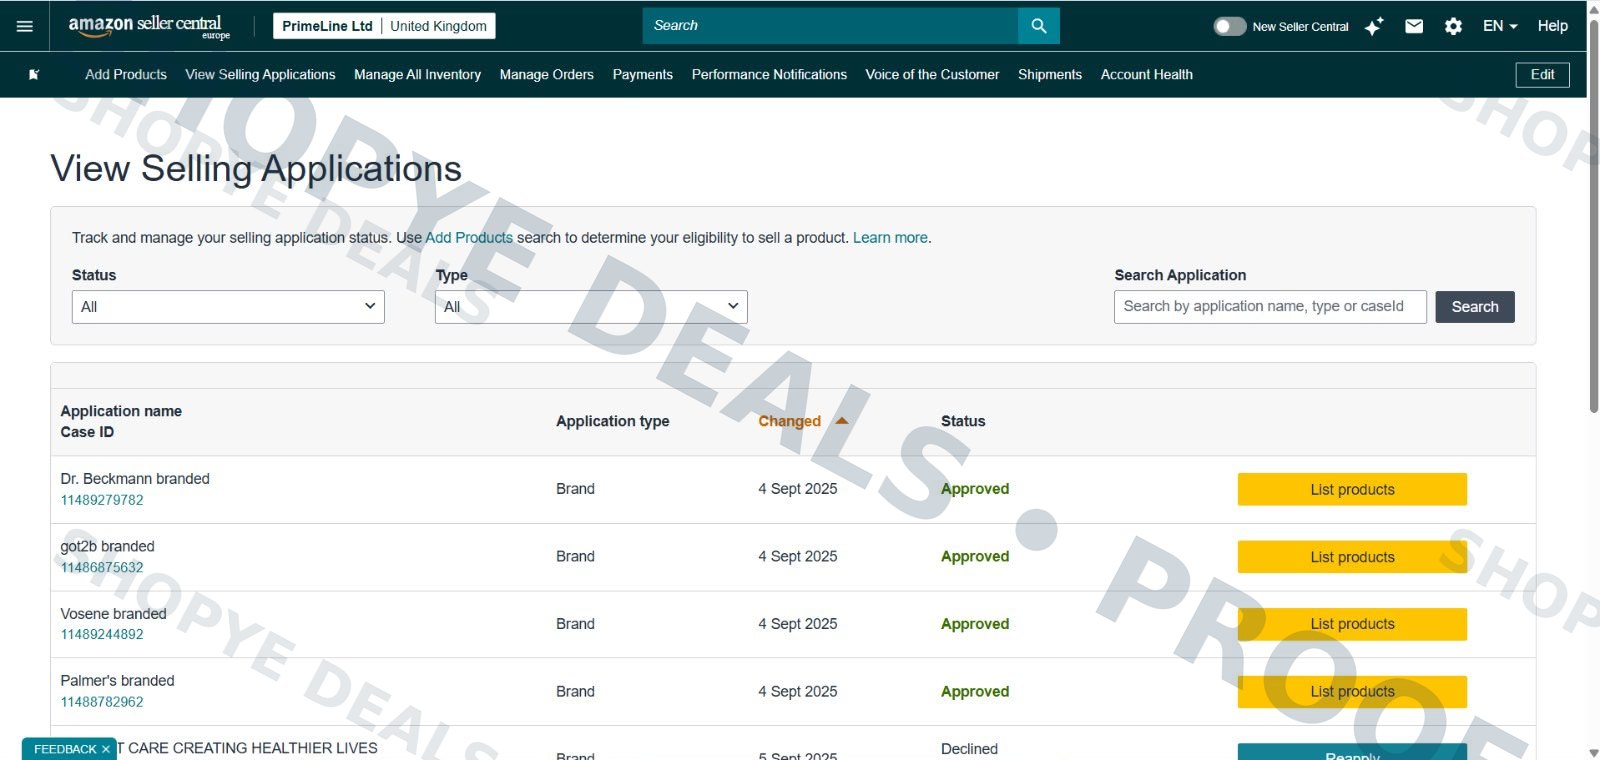Open Voice of the Customer
The height and width of the screenshot is (760, 1600).
click(x=932, y=74)
